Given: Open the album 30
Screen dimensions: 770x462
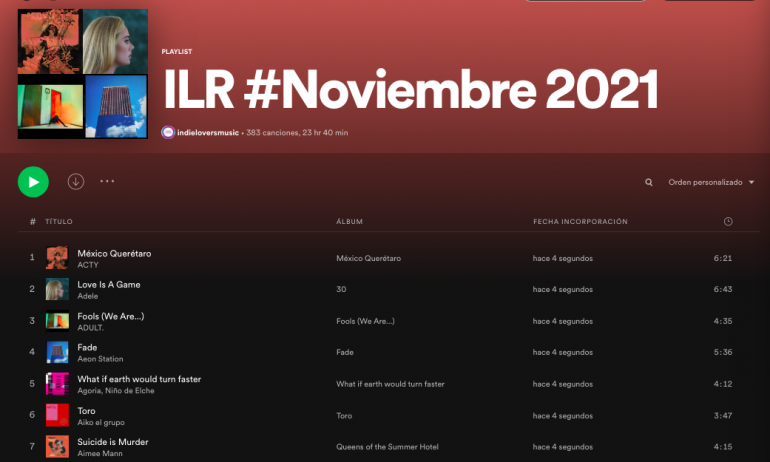Looking at the screenshot, I should pyautogui.click(x=341, y=289).
